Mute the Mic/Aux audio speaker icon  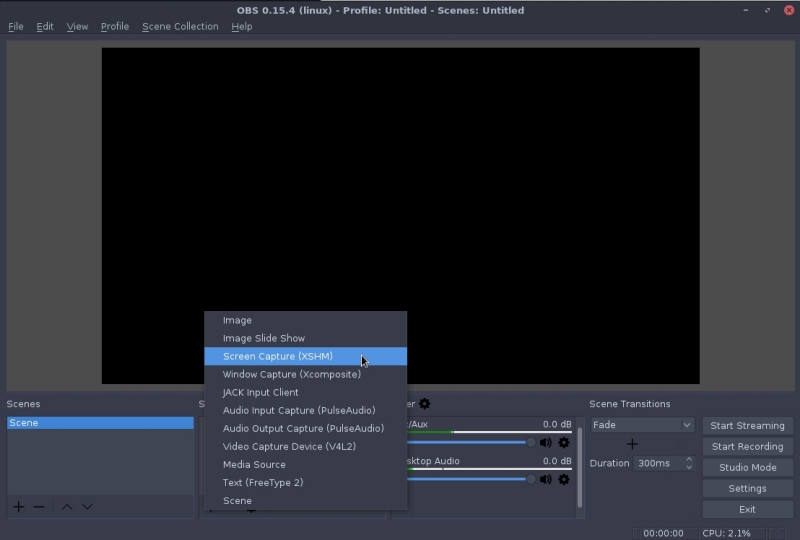coord(545,443)
